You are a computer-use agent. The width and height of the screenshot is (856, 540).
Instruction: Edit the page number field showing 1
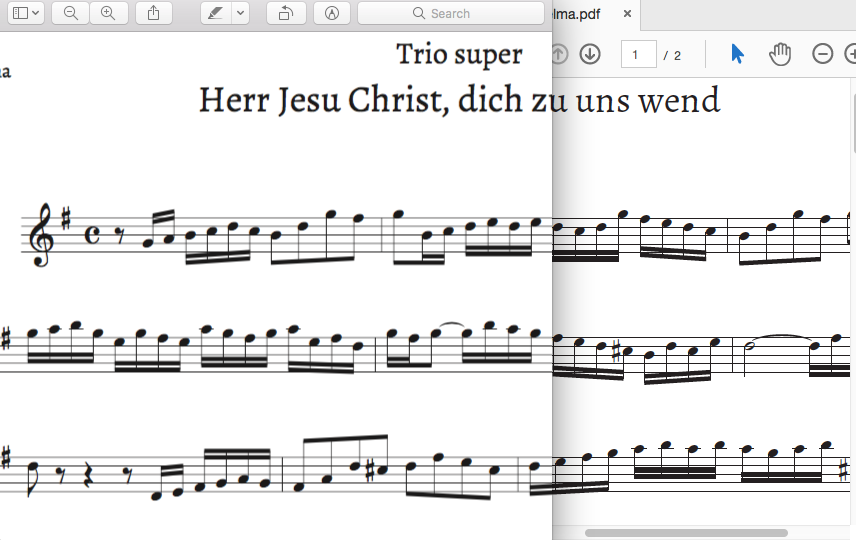(x=639, y=55)
